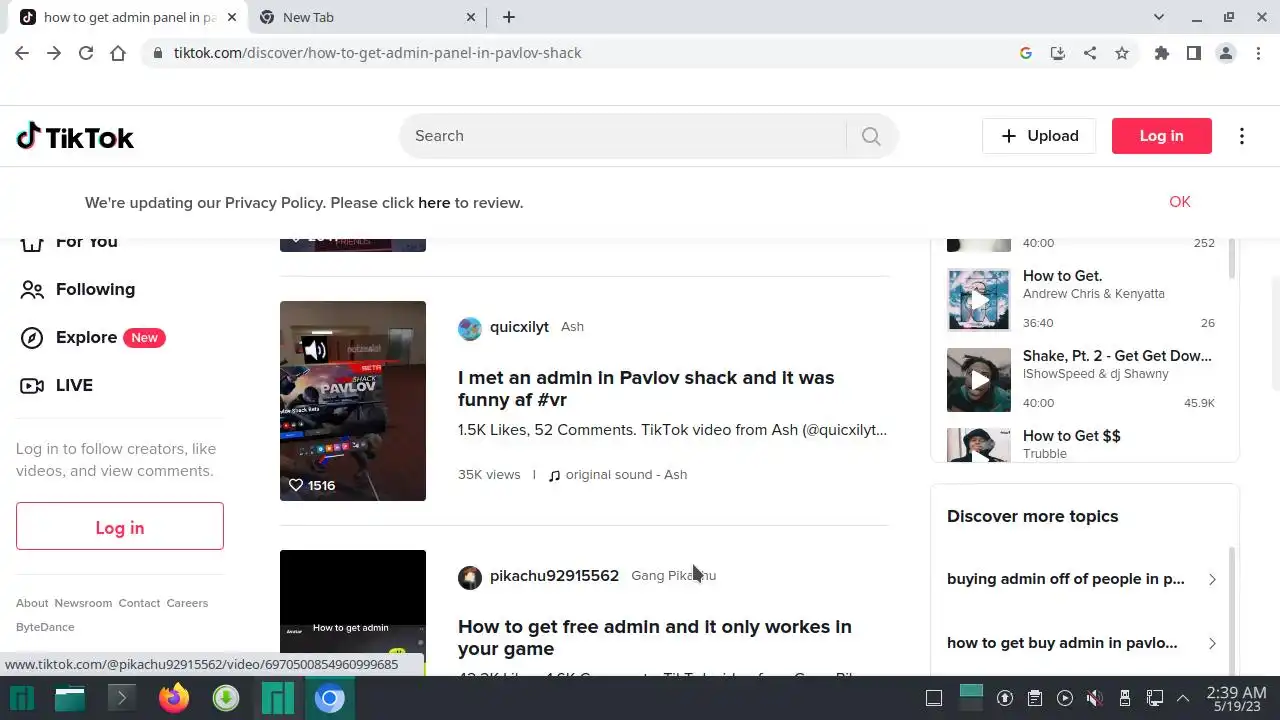Screen dimensions: 1280x720
Task: Open the Careers footer link
Action: (x=187, y=603)
